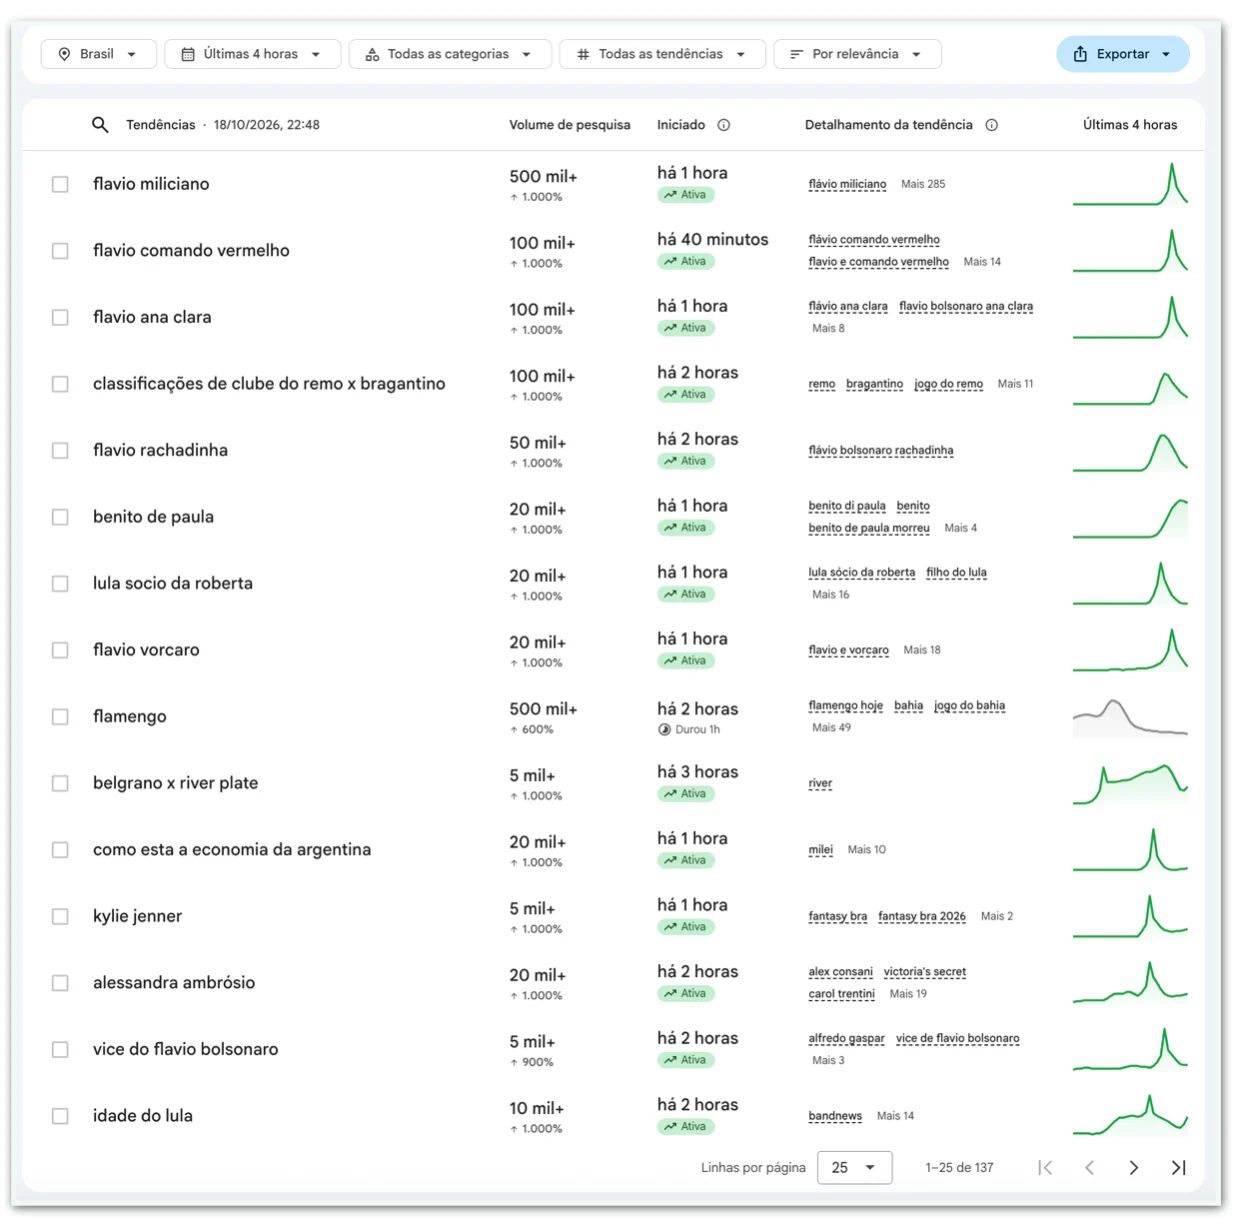Check the lula socio da roberta row
This screenshot has width=1238, height=1218.
[x=60, y=583]
